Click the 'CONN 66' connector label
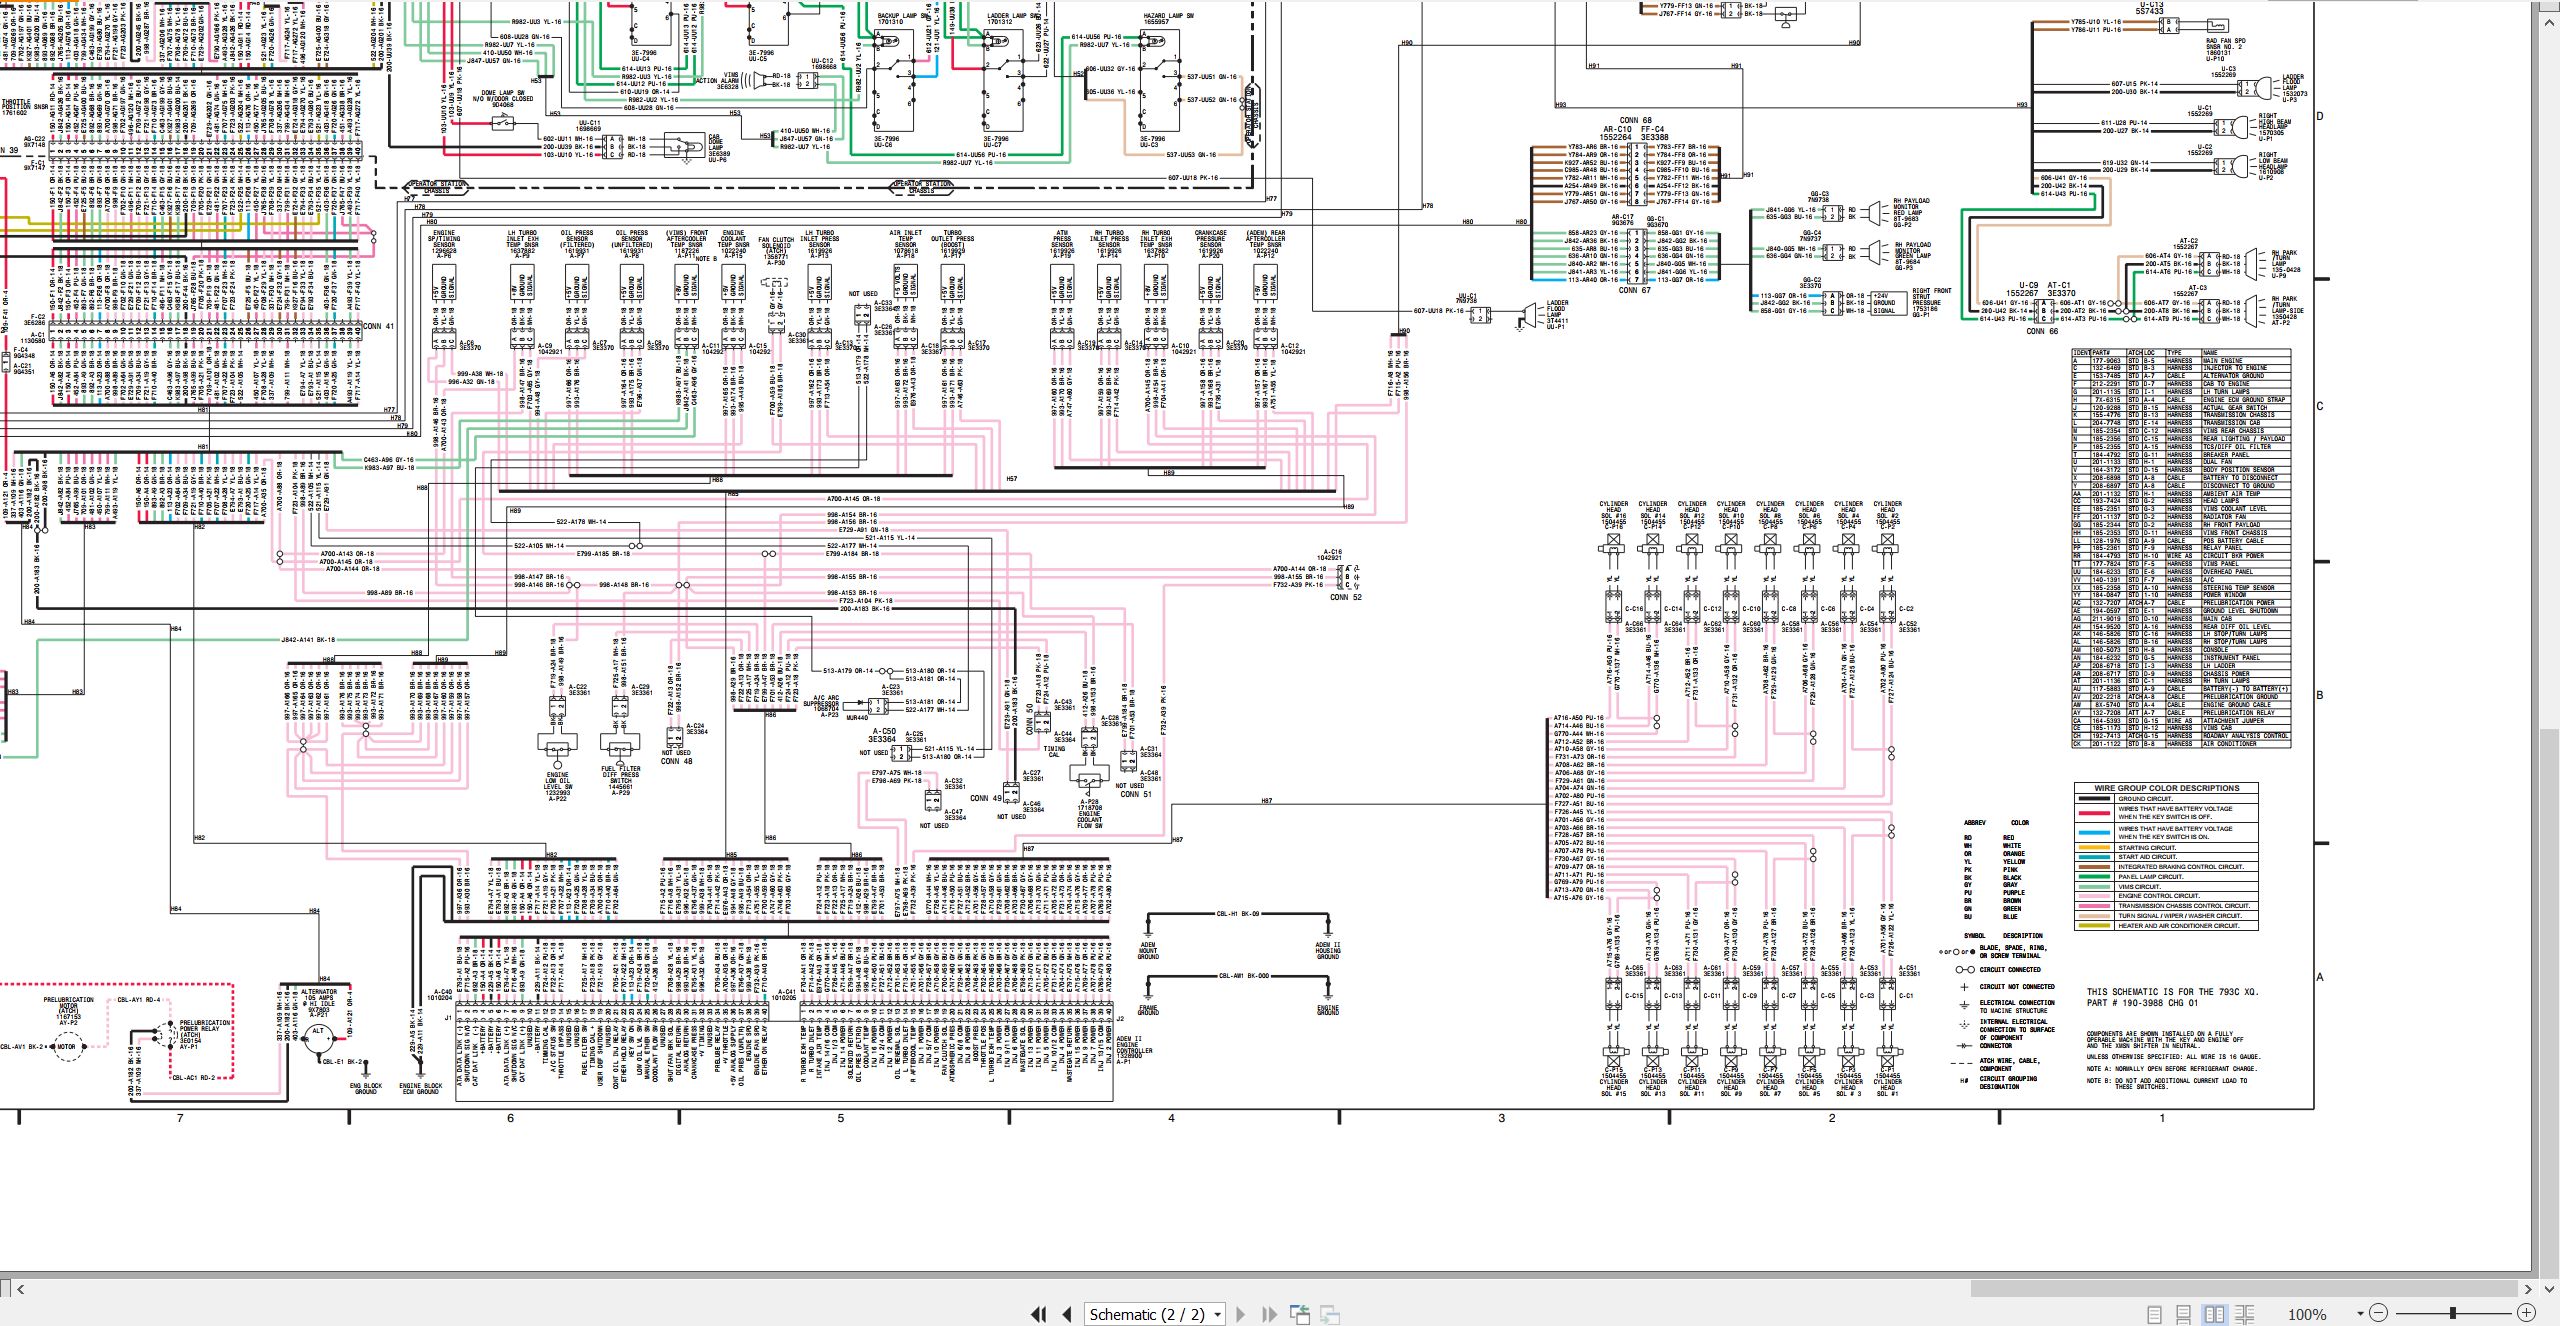Screen dimensions: 2560x1326 [x=2042, y=332]
